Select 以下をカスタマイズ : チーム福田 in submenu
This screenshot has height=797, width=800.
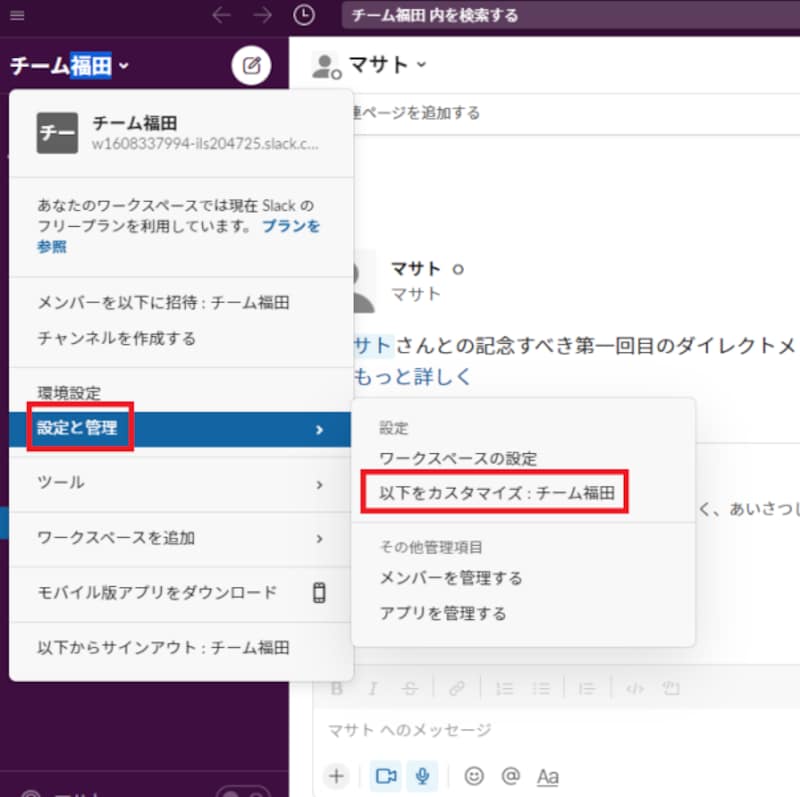click(495, 493)
